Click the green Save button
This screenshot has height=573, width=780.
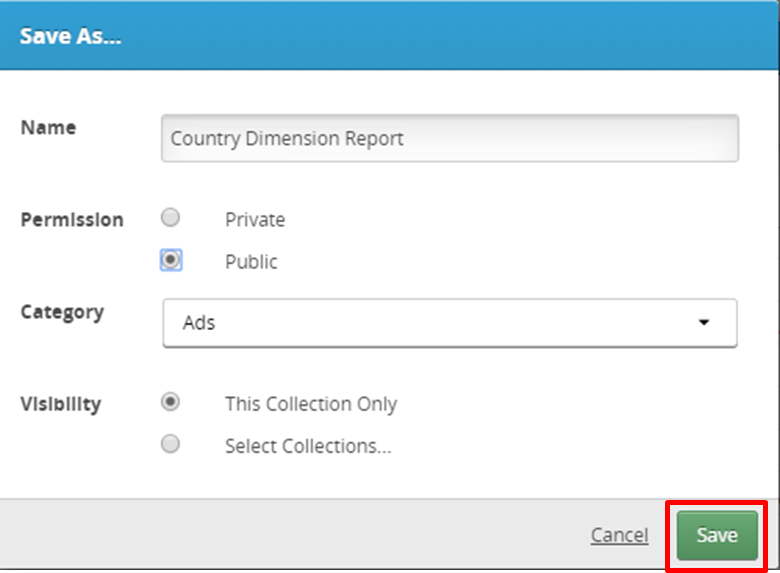pos(717,535)
